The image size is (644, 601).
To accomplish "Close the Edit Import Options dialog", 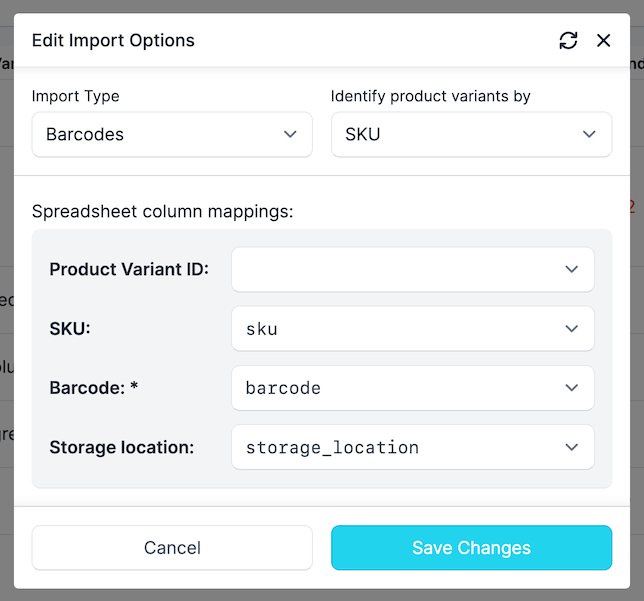I will coord(603,40).
